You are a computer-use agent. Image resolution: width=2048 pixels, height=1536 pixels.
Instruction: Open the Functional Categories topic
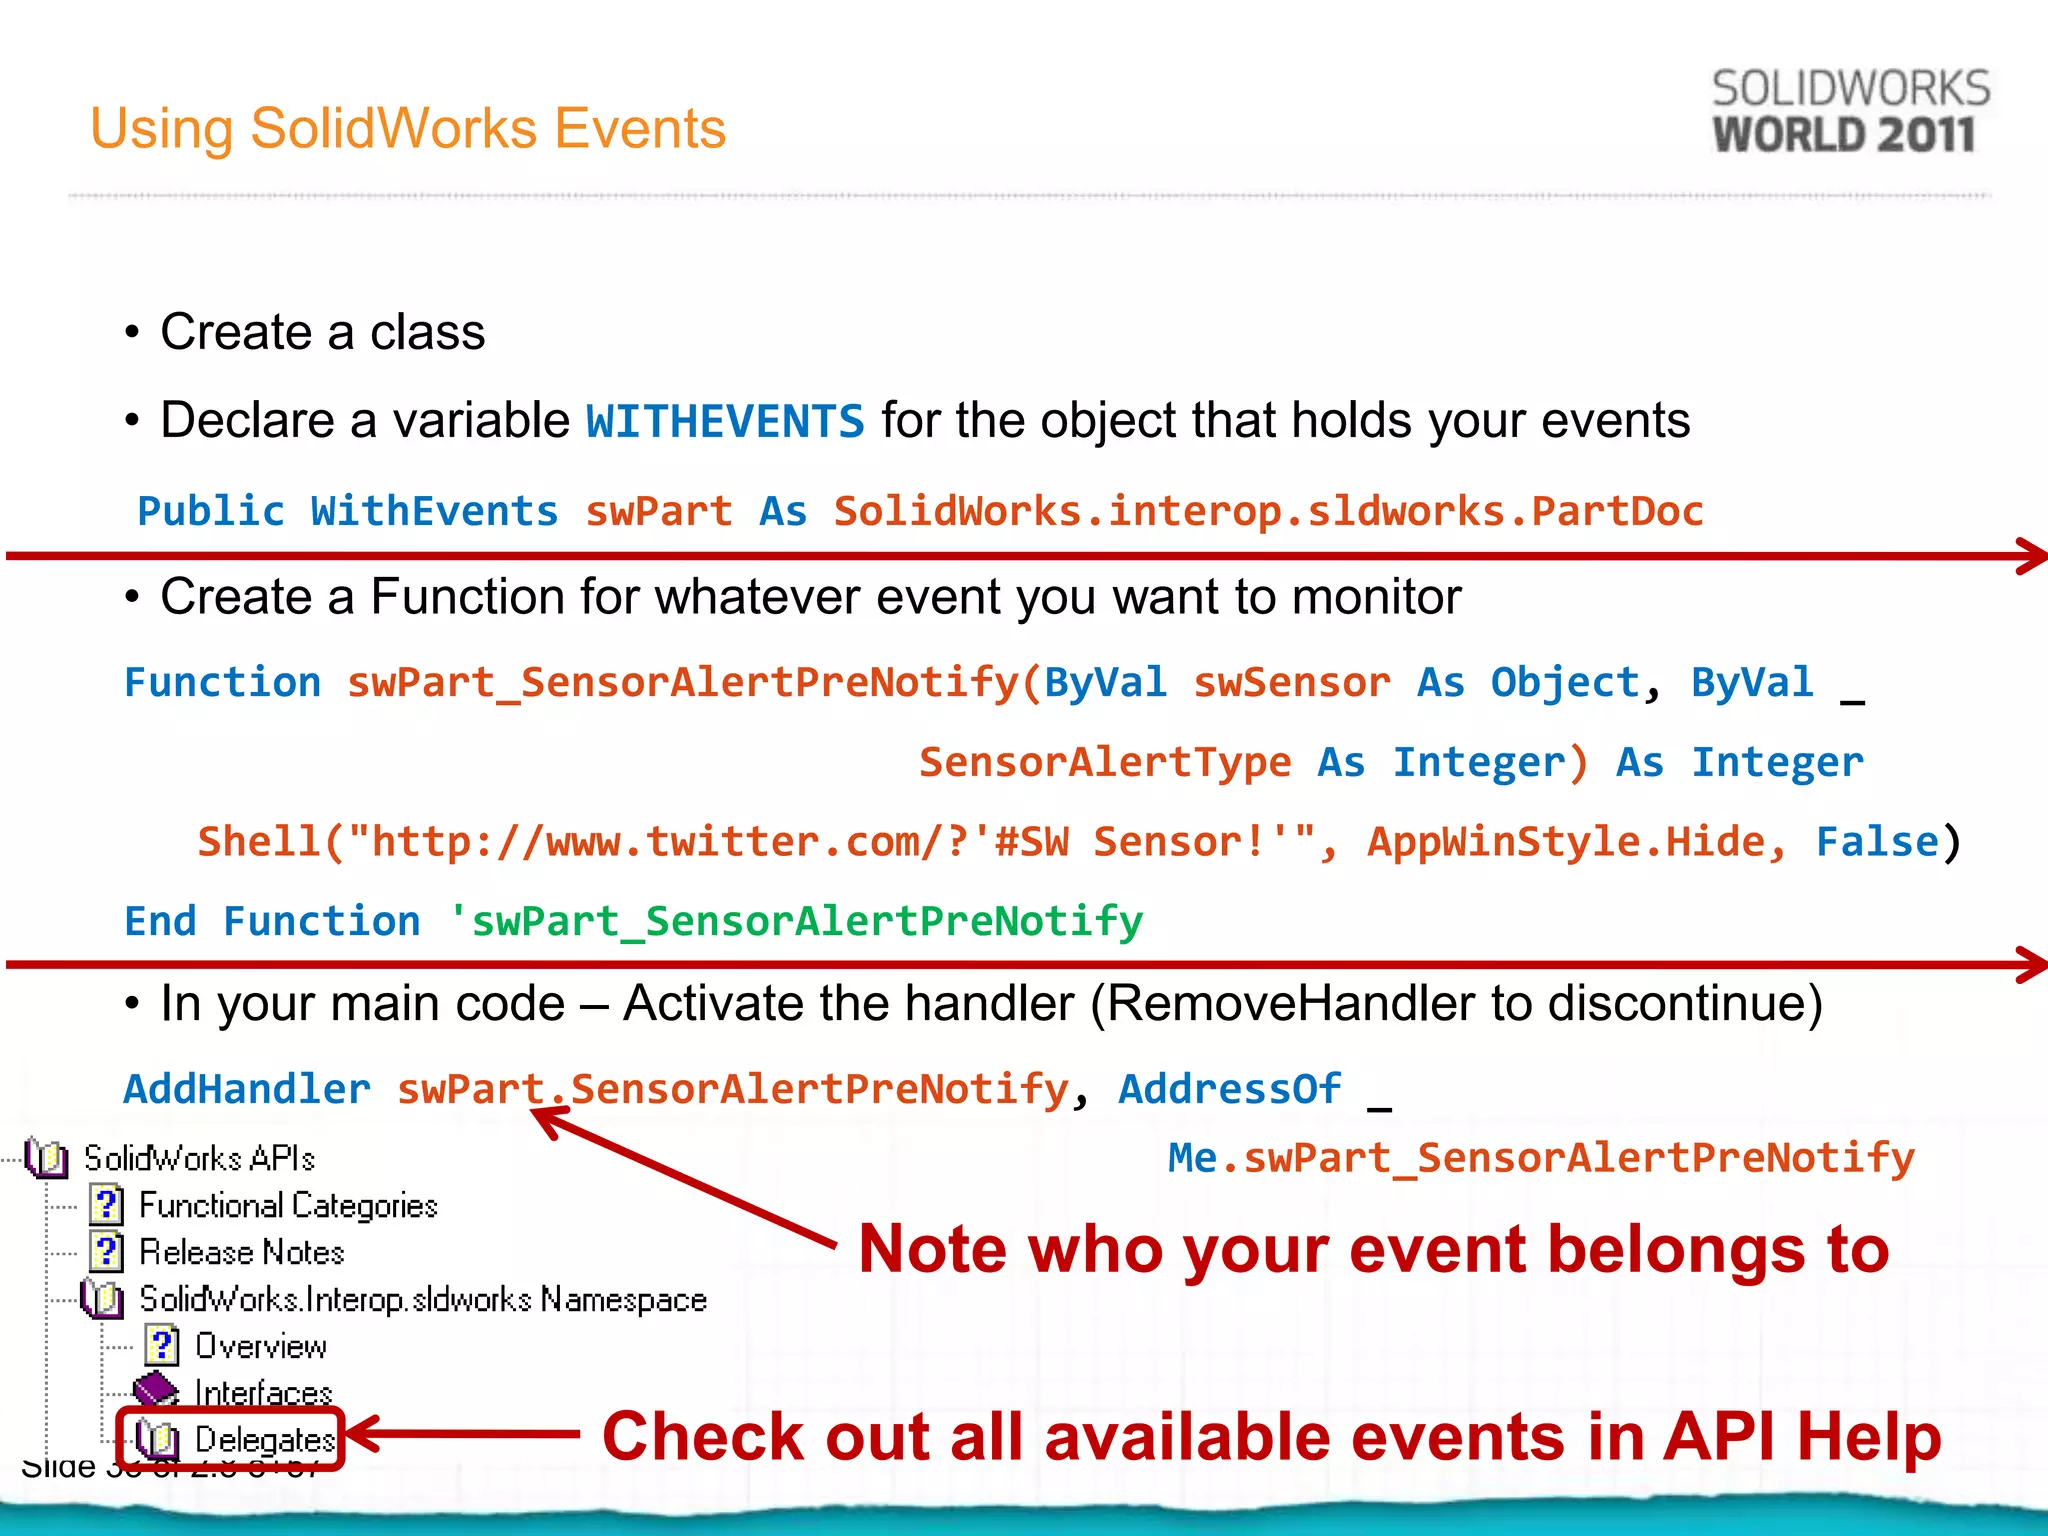(288, 1205)
